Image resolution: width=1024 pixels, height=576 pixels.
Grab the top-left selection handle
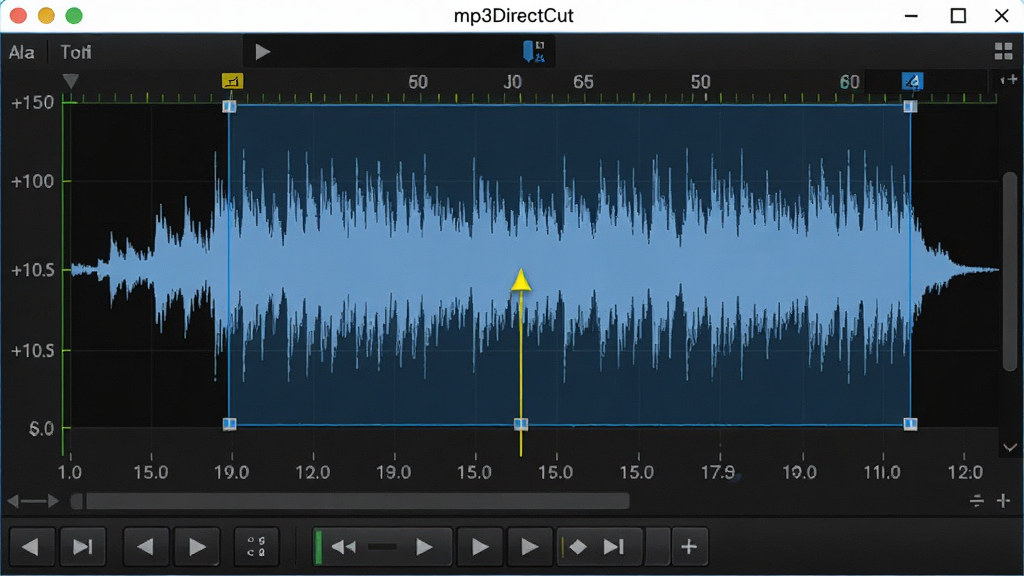coord(229,106)
